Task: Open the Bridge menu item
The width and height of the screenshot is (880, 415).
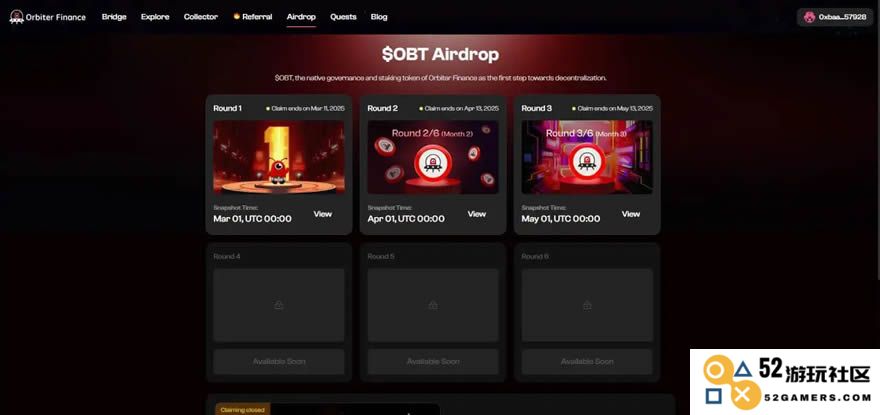Action: pyautogui.click(x=114, y=17)
